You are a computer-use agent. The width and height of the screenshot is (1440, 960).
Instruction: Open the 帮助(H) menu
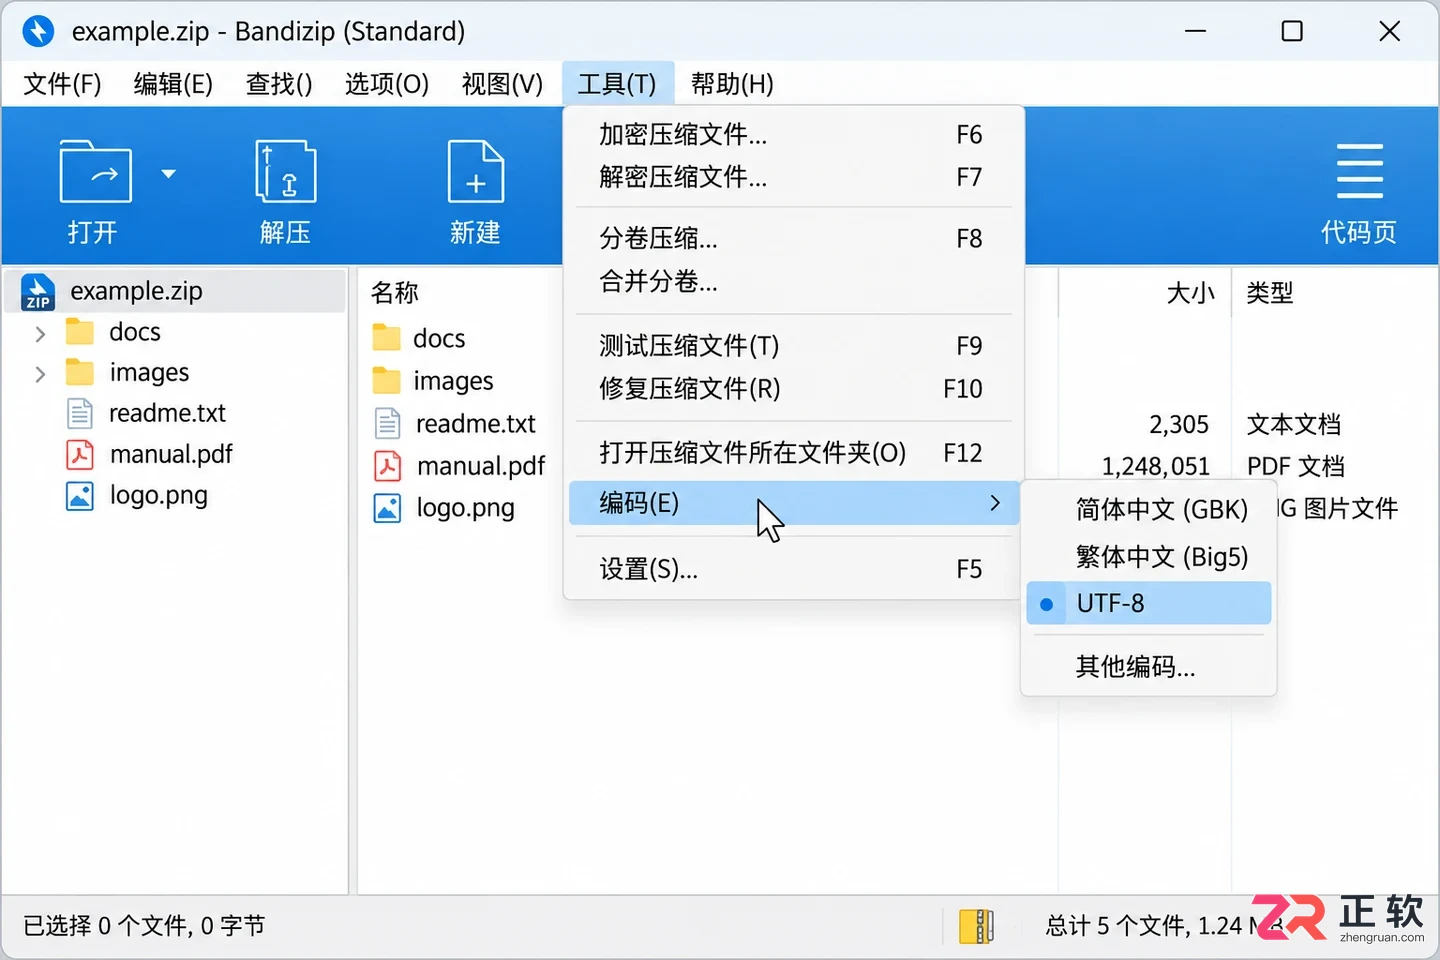point(732,84)
